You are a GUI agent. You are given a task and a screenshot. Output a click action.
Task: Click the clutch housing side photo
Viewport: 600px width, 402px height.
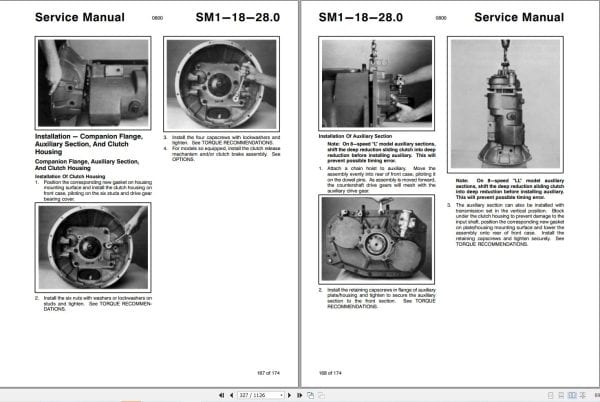click(93, 83)
